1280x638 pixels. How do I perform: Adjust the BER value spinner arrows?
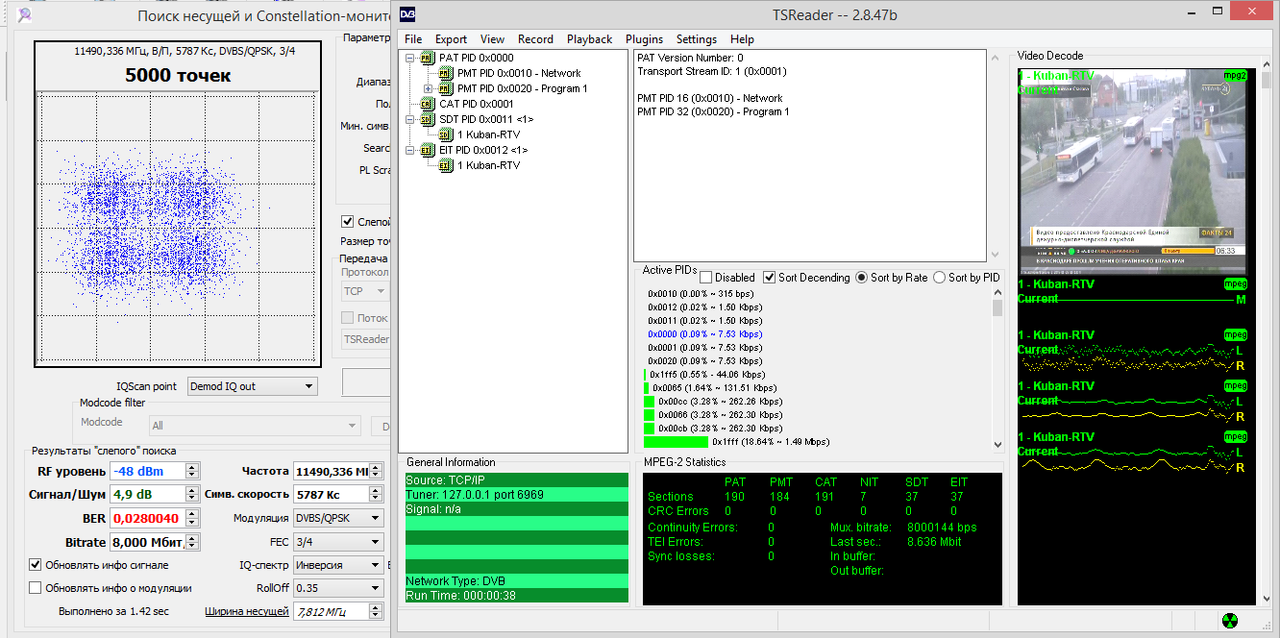(x=192, y=518)
